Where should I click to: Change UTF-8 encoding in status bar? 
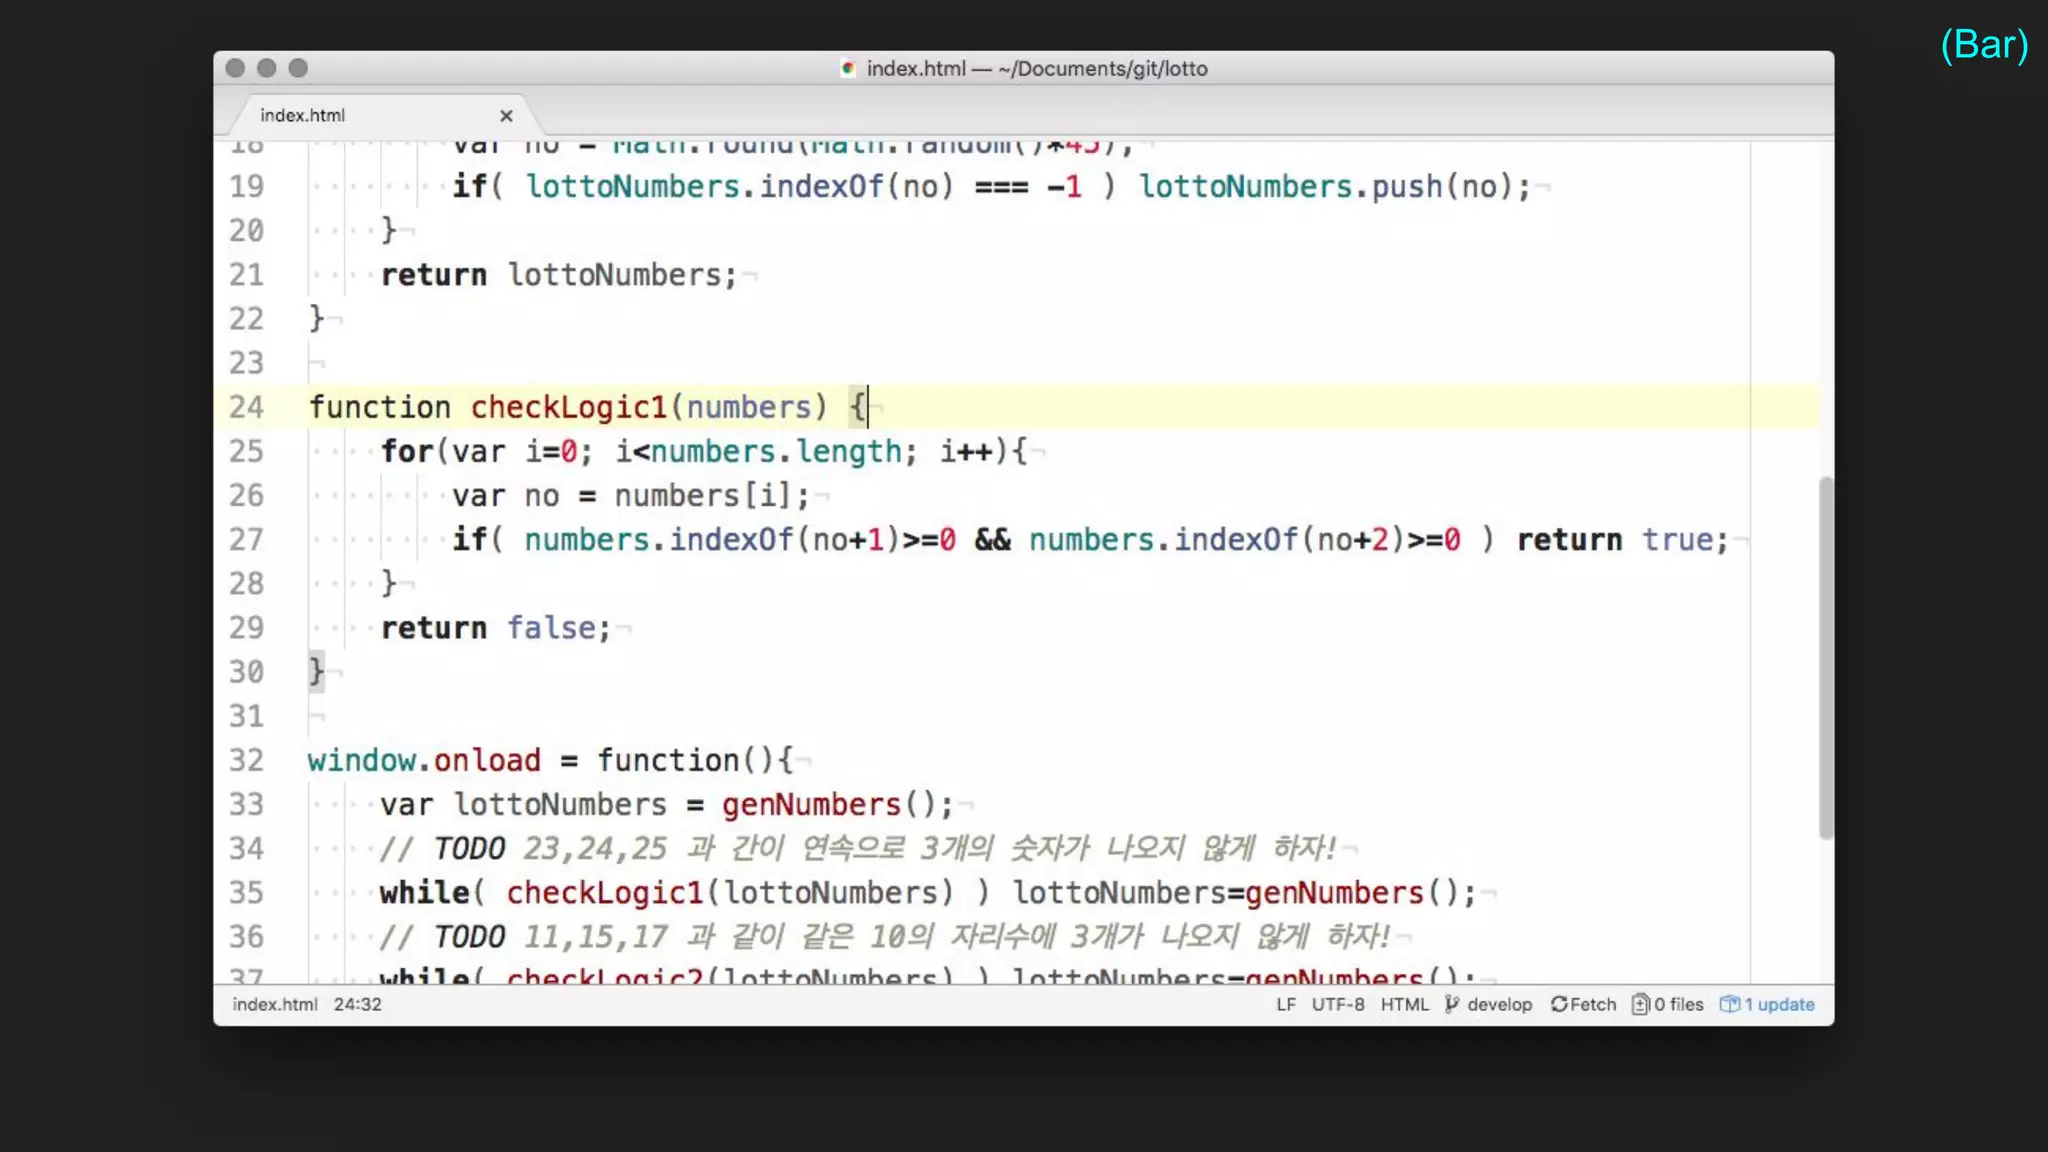pyautogui.click(x=1337, y=1004)
